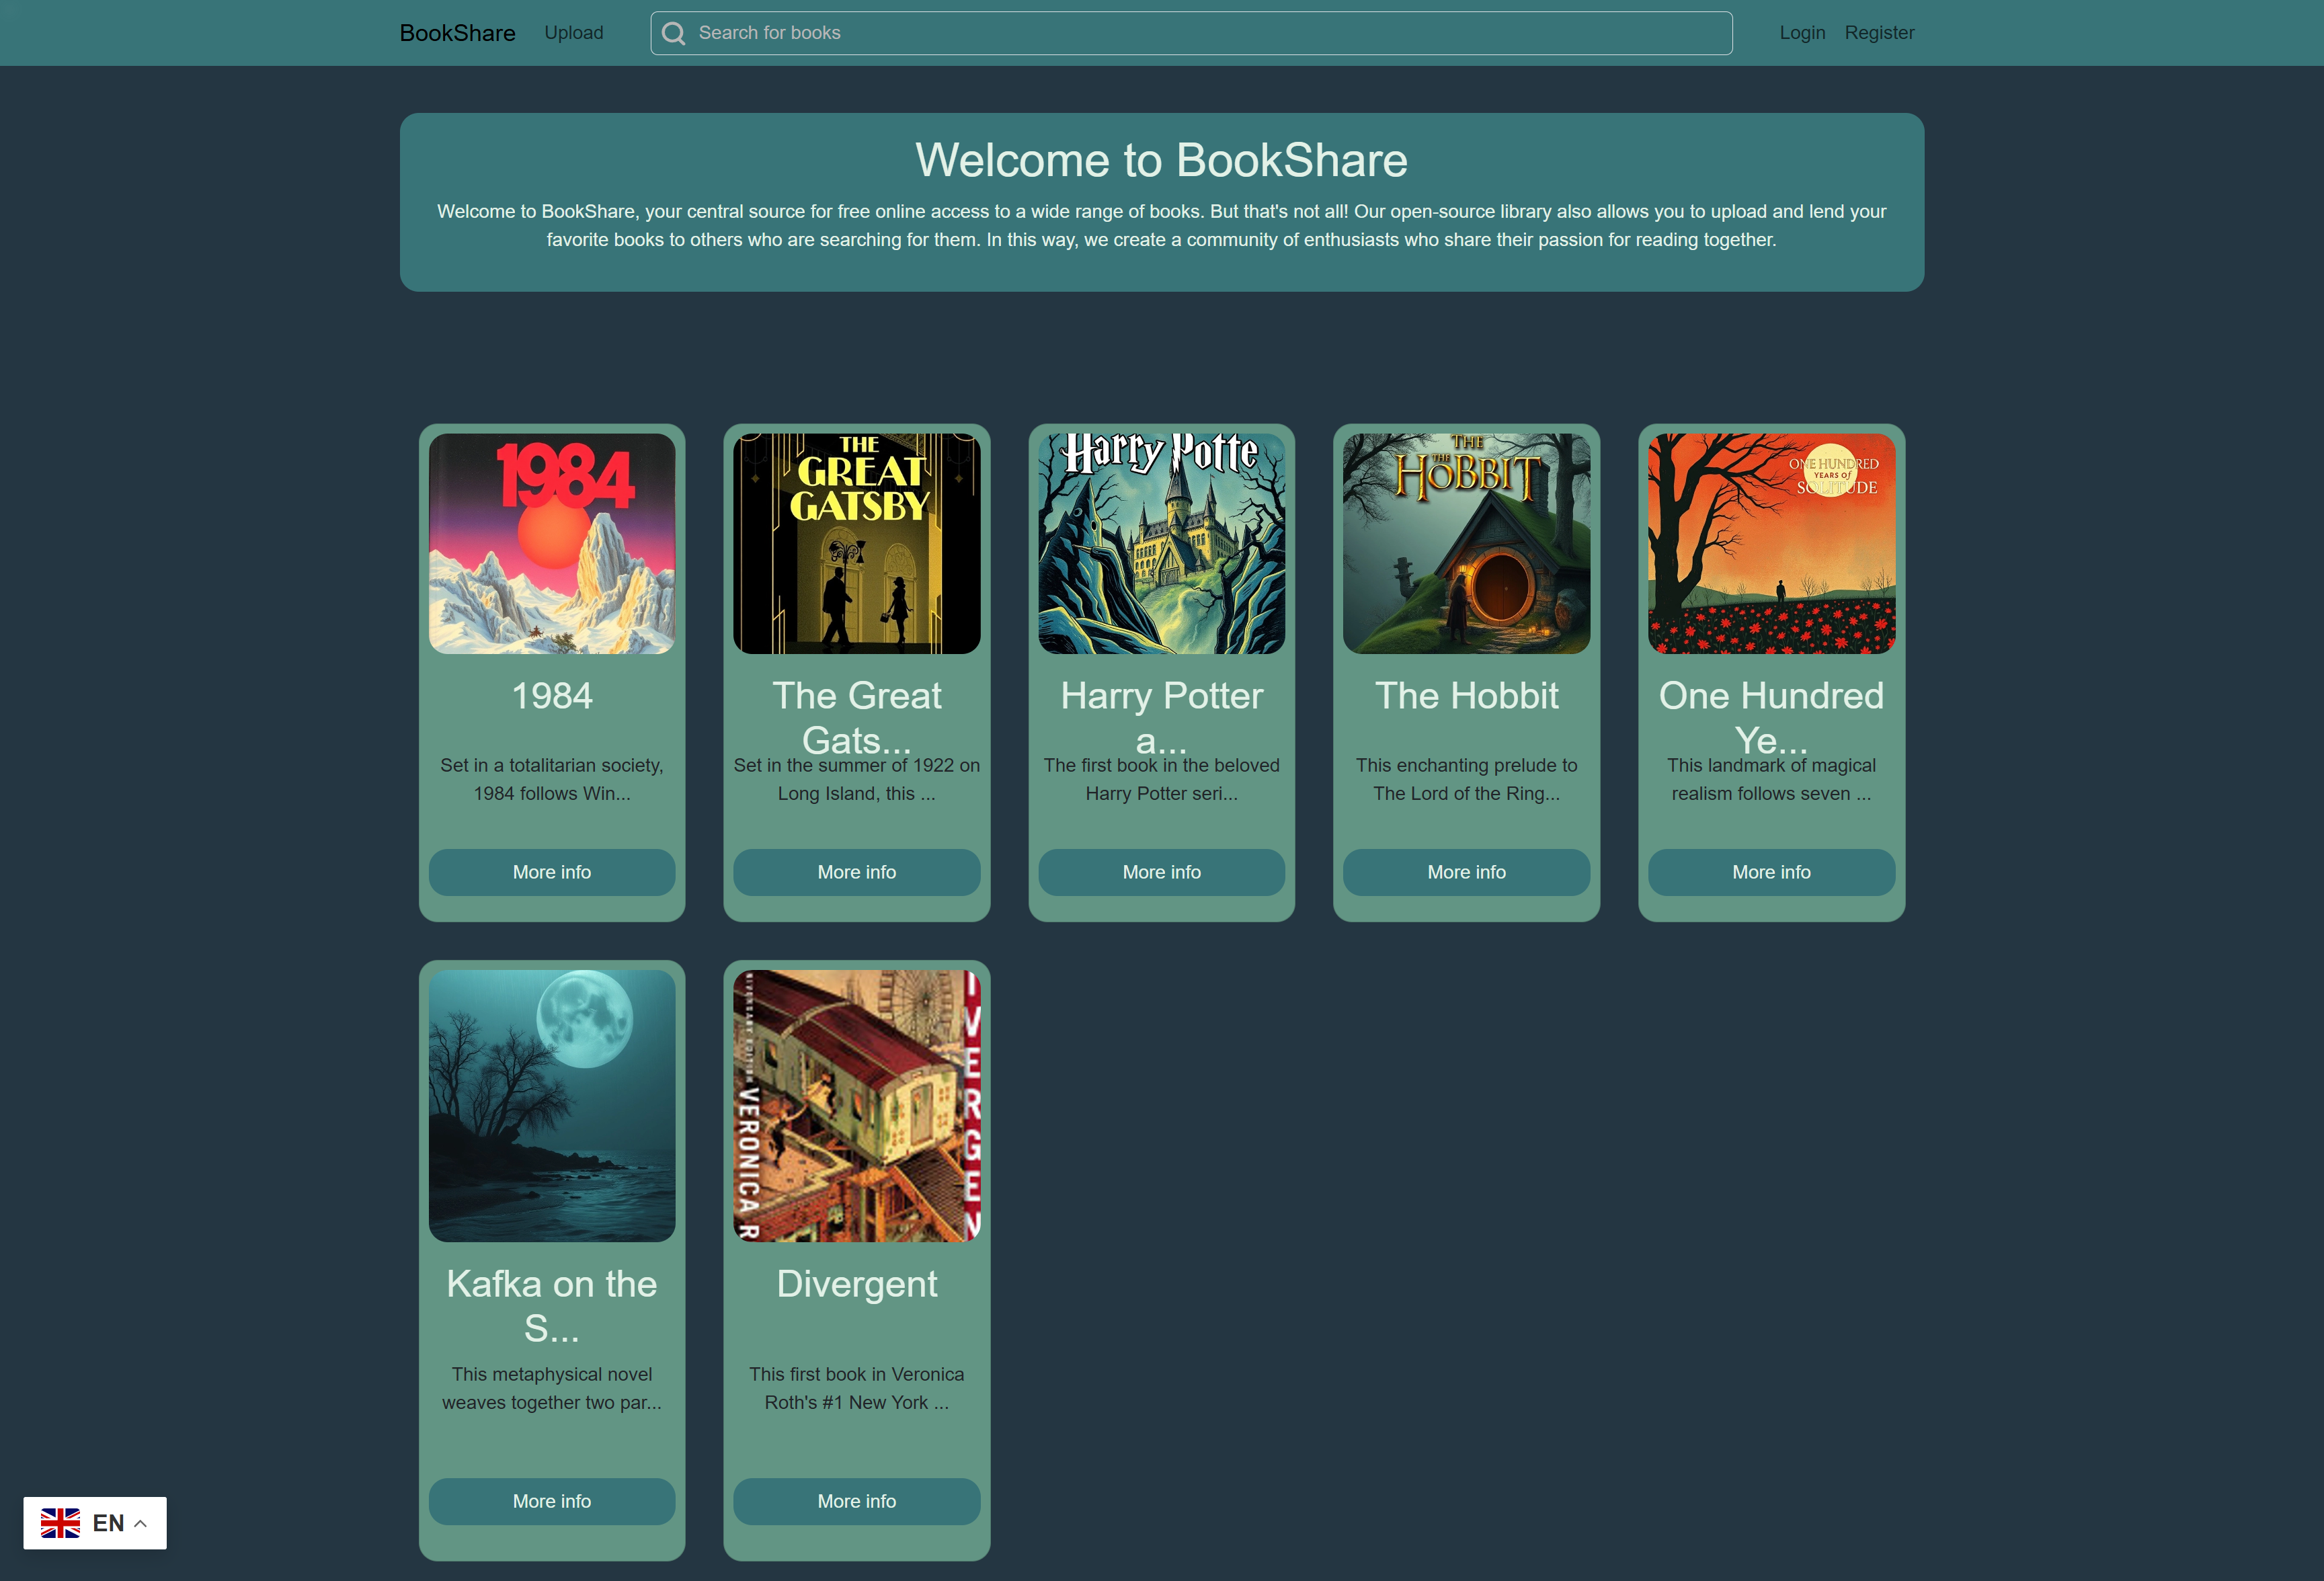
Task: Click into the Search for books field
Action: (x=1190, y=32)
